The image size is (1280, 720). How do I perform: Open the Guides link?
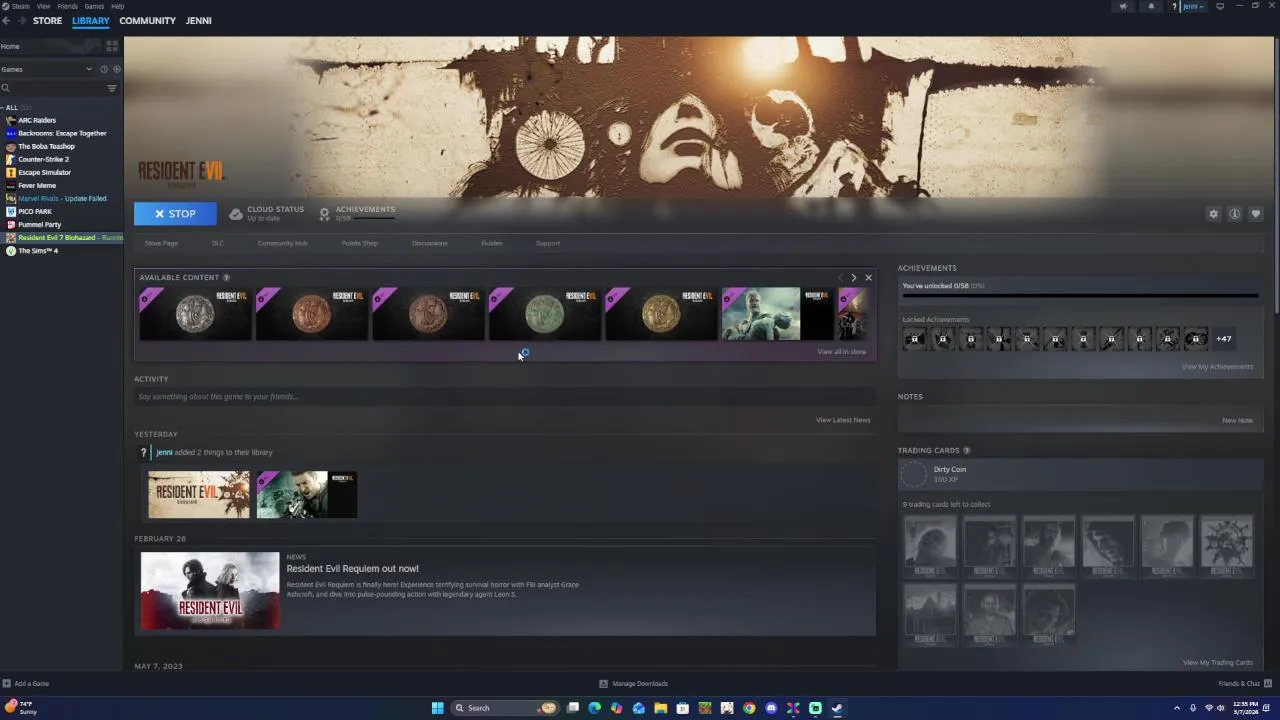click(x=492, y=243)
